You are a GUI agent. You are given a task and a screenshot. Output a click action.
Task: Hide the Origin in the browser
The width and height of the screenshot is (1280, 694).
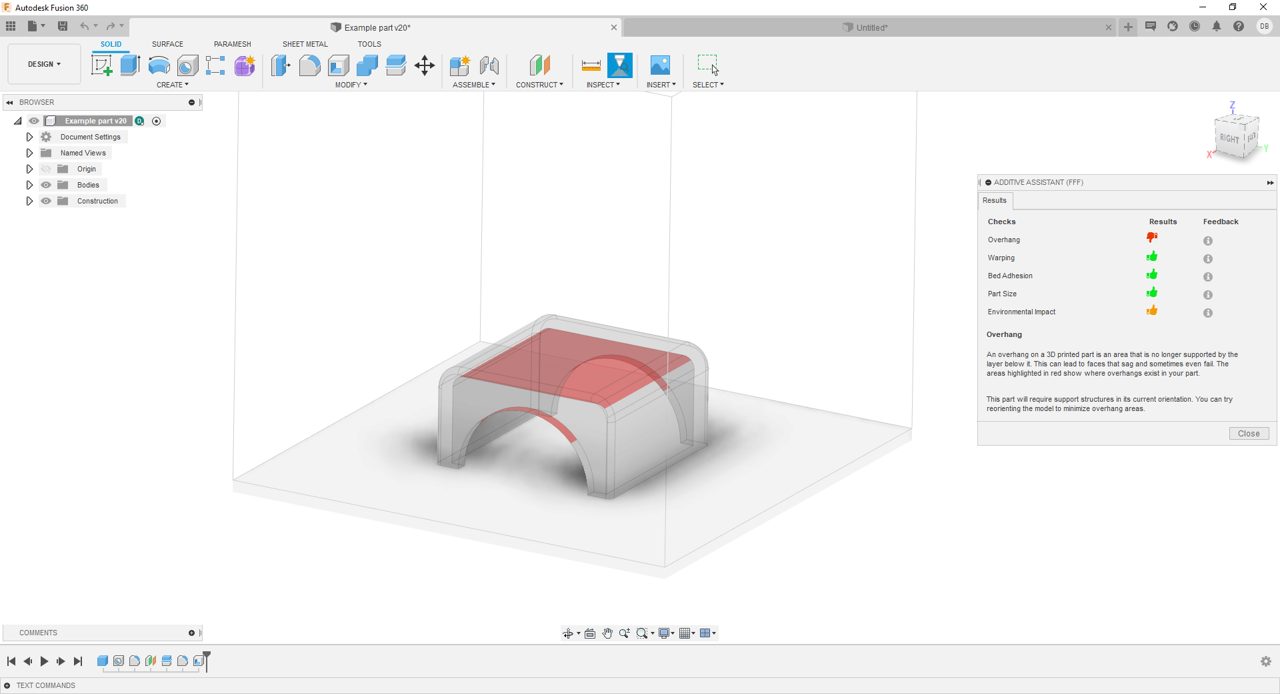pos(45,169)
